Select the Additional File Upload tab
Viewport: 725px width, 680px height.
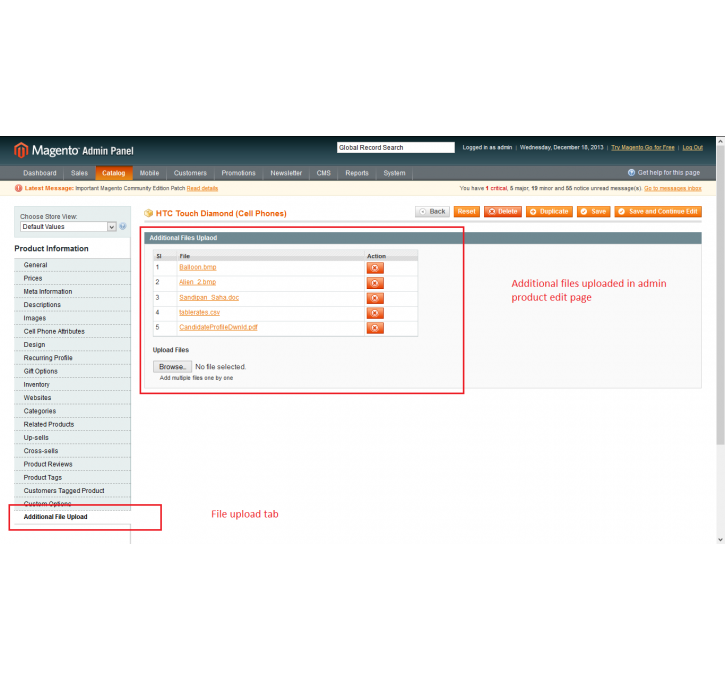click(x=72, y=517)
